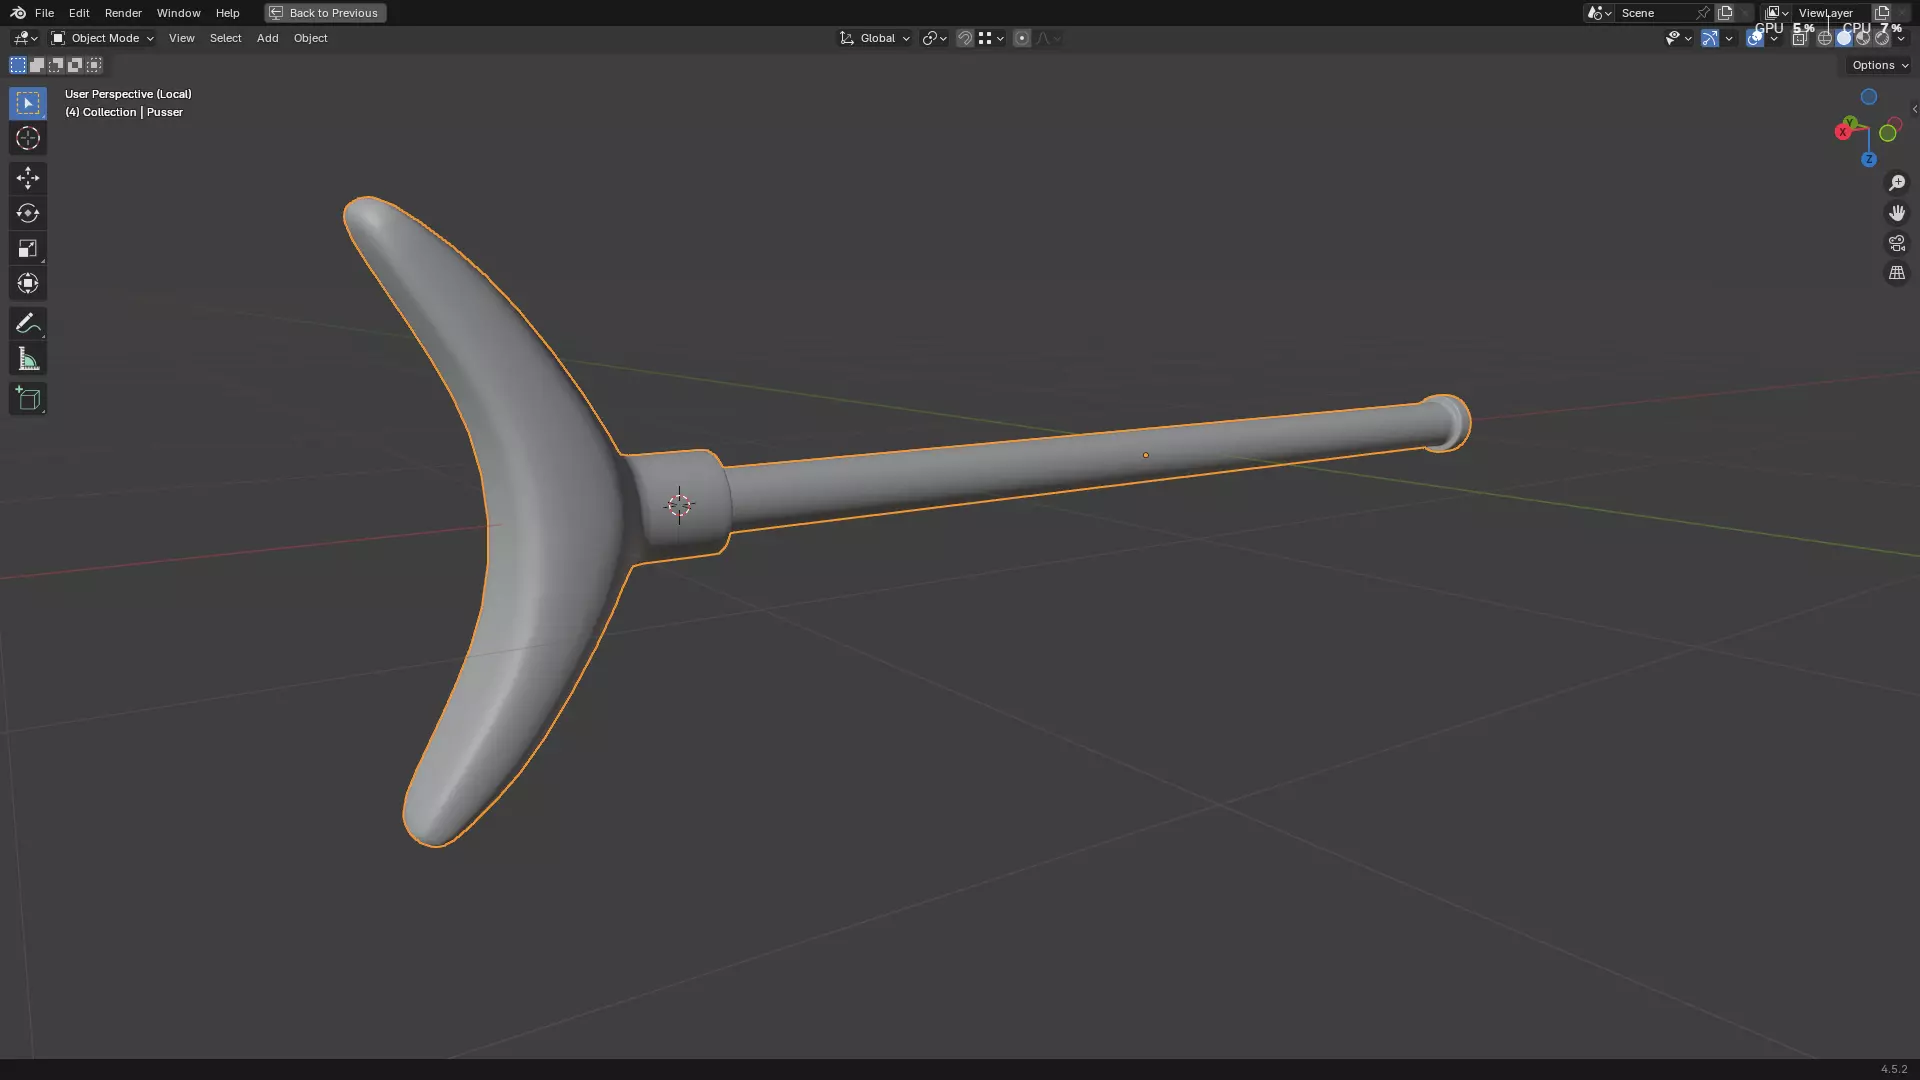Screen dimensions: 1920x1080
Task: Open the Render menu
Action: coord(123,13)
